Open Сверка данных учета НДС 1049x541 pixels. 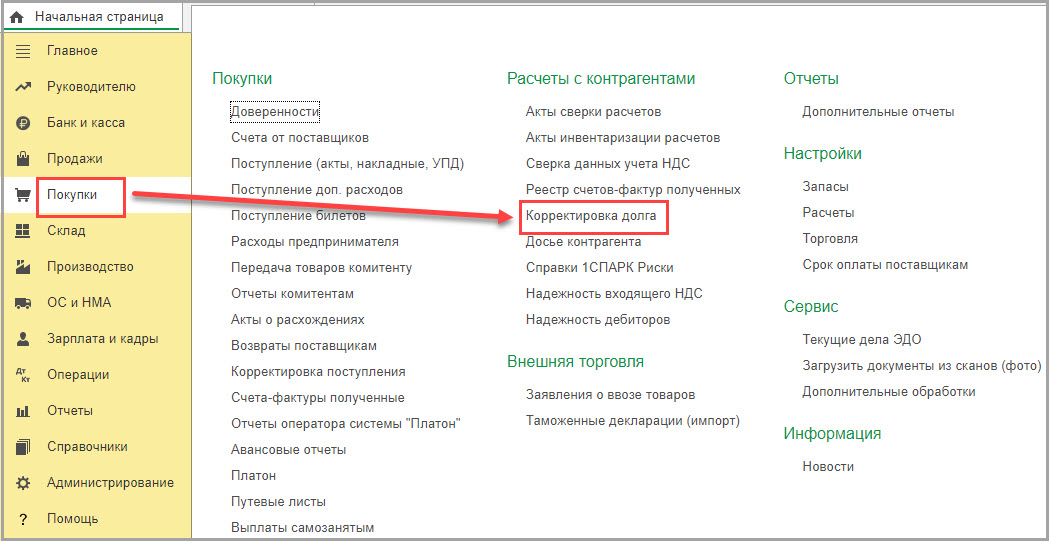coord(607,165)
